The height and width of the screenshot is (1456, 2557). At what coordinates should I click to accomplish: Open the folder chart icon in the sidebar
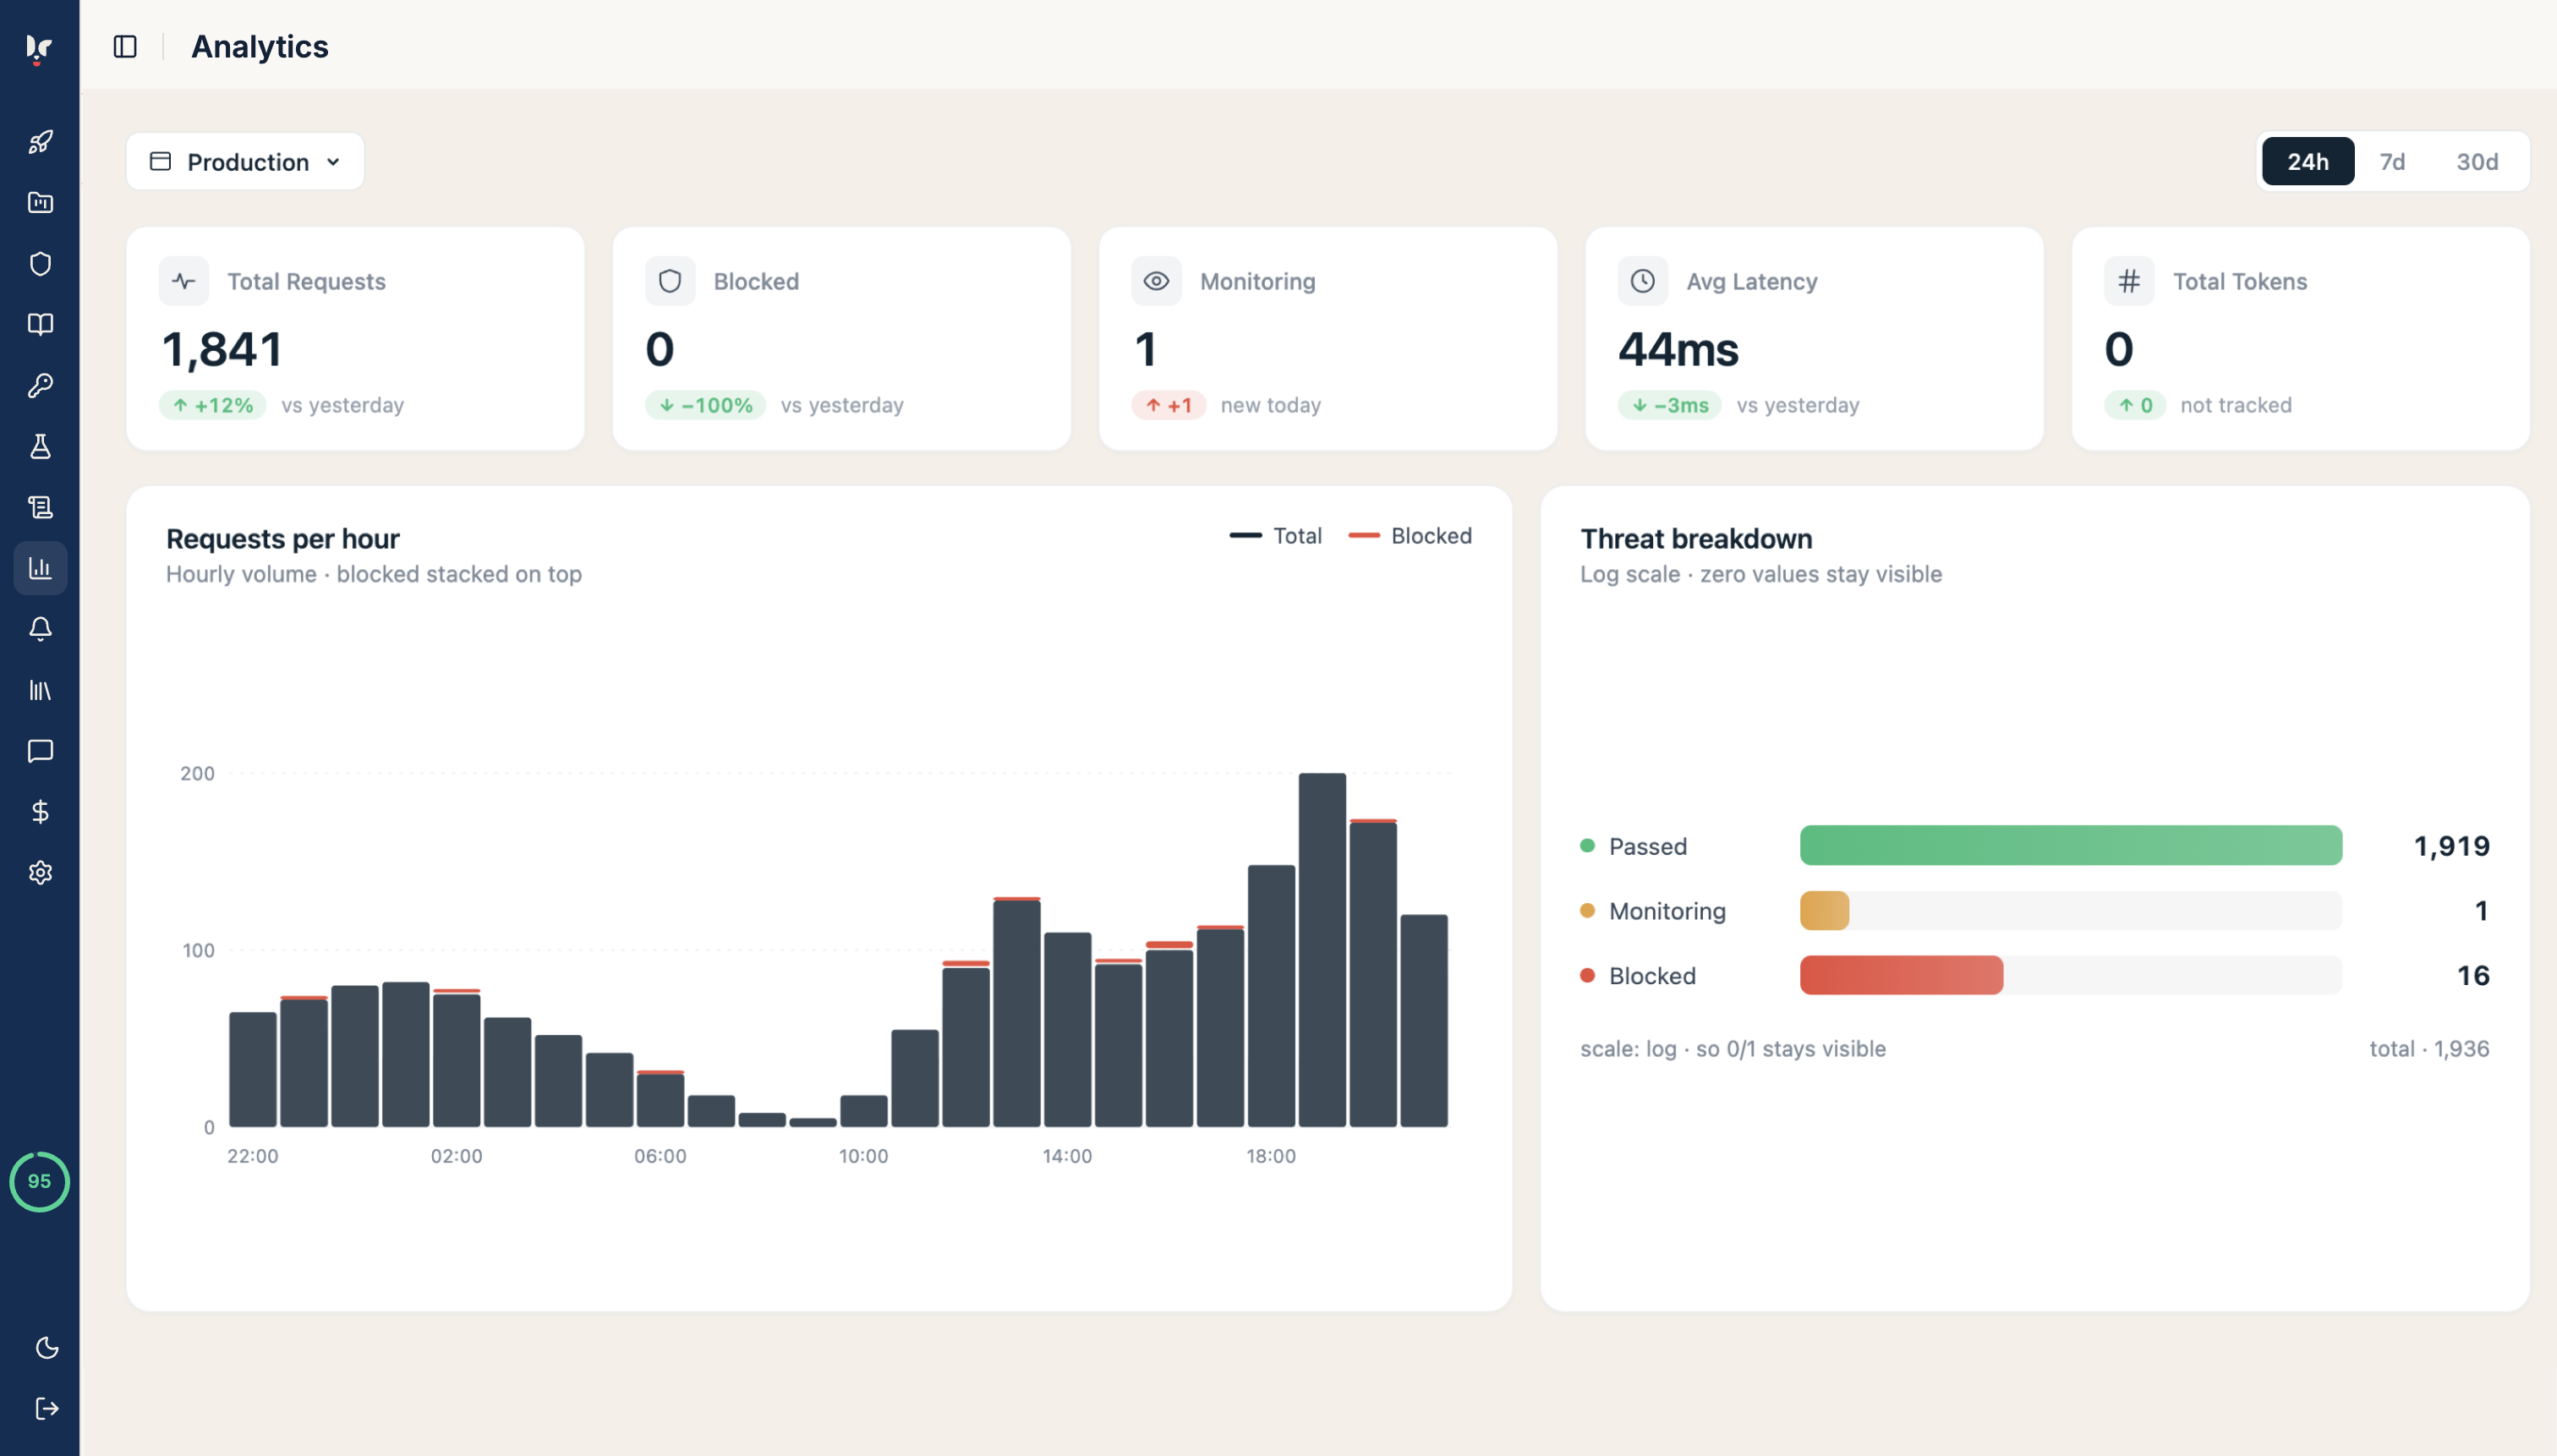coord(40,203)
